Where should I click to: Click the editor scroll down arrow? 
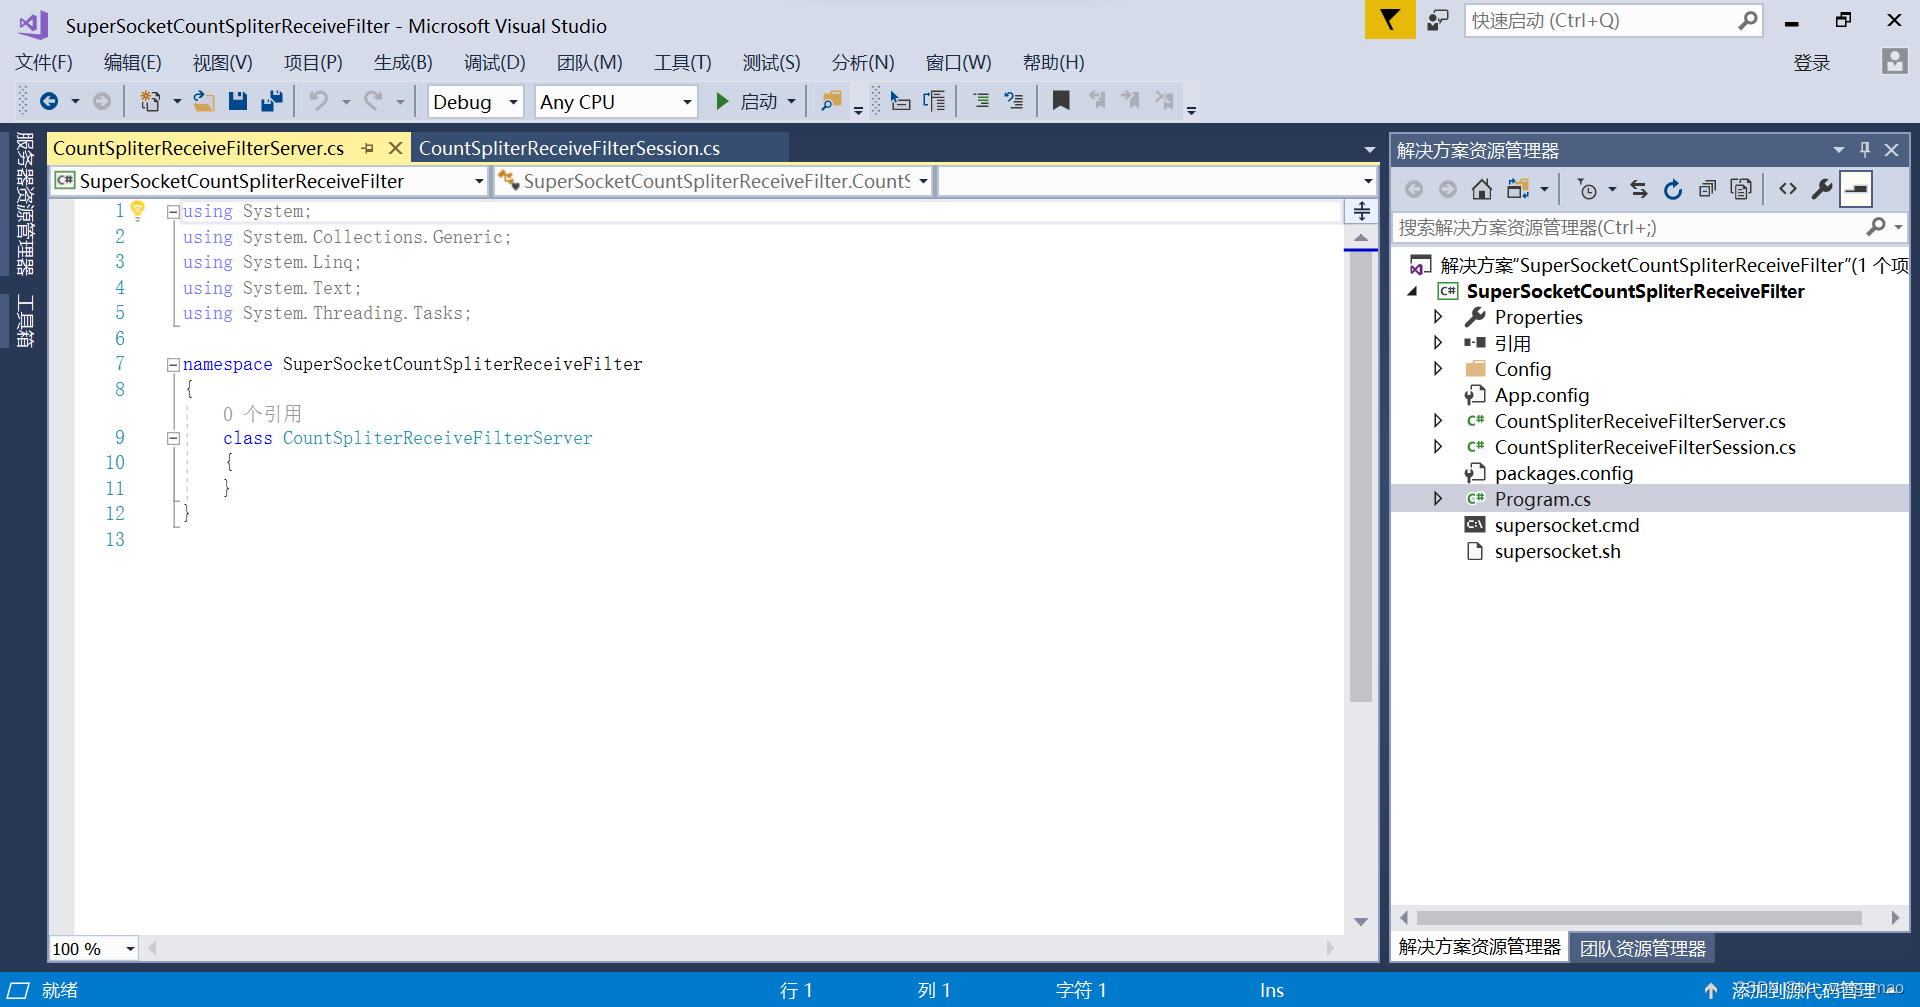click(x=1360, y=922)
